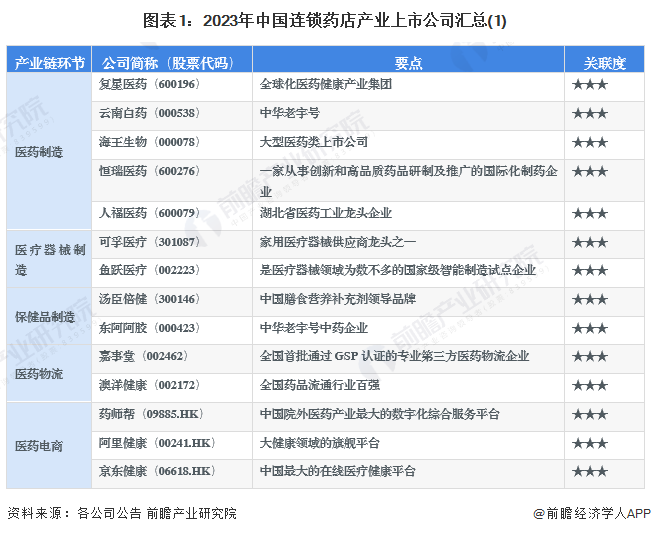The image size is (651, 534).
Task: Click the star rating in 人福医药 row
Action: point(590,214)
